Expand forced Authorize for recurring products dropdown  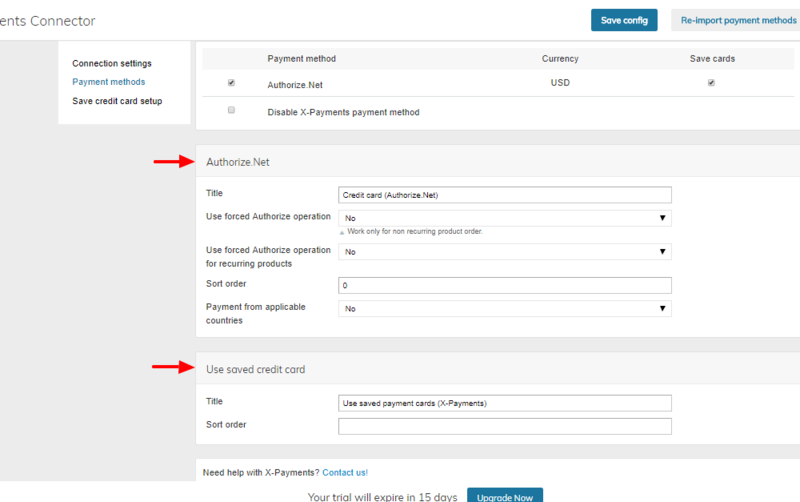pos(505,252)
